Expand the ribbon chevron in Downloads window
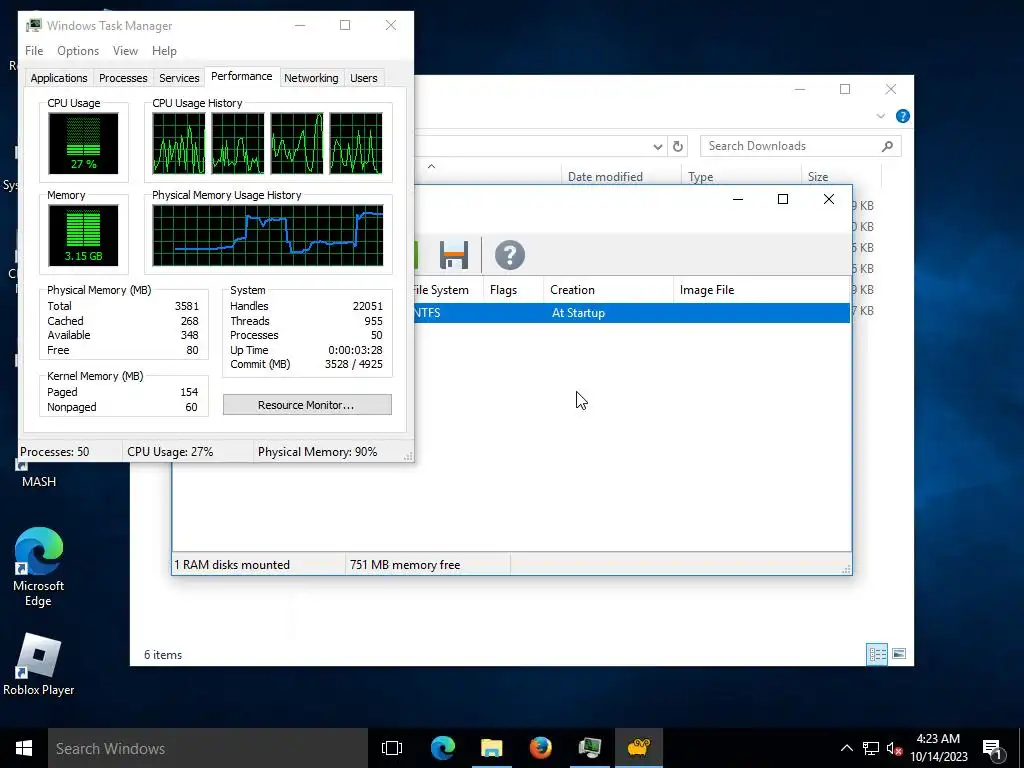The image size is (1024, 768). 880,116
